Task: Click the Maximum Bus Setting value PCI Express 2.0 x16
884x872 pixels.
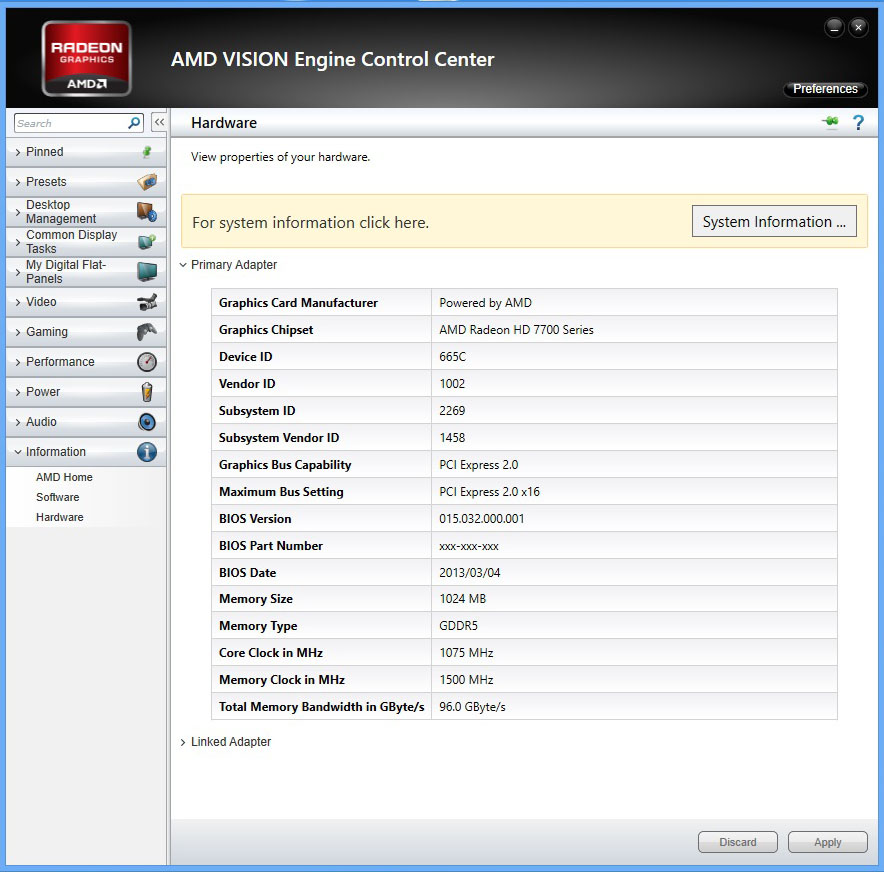Action: pos(489,492)
